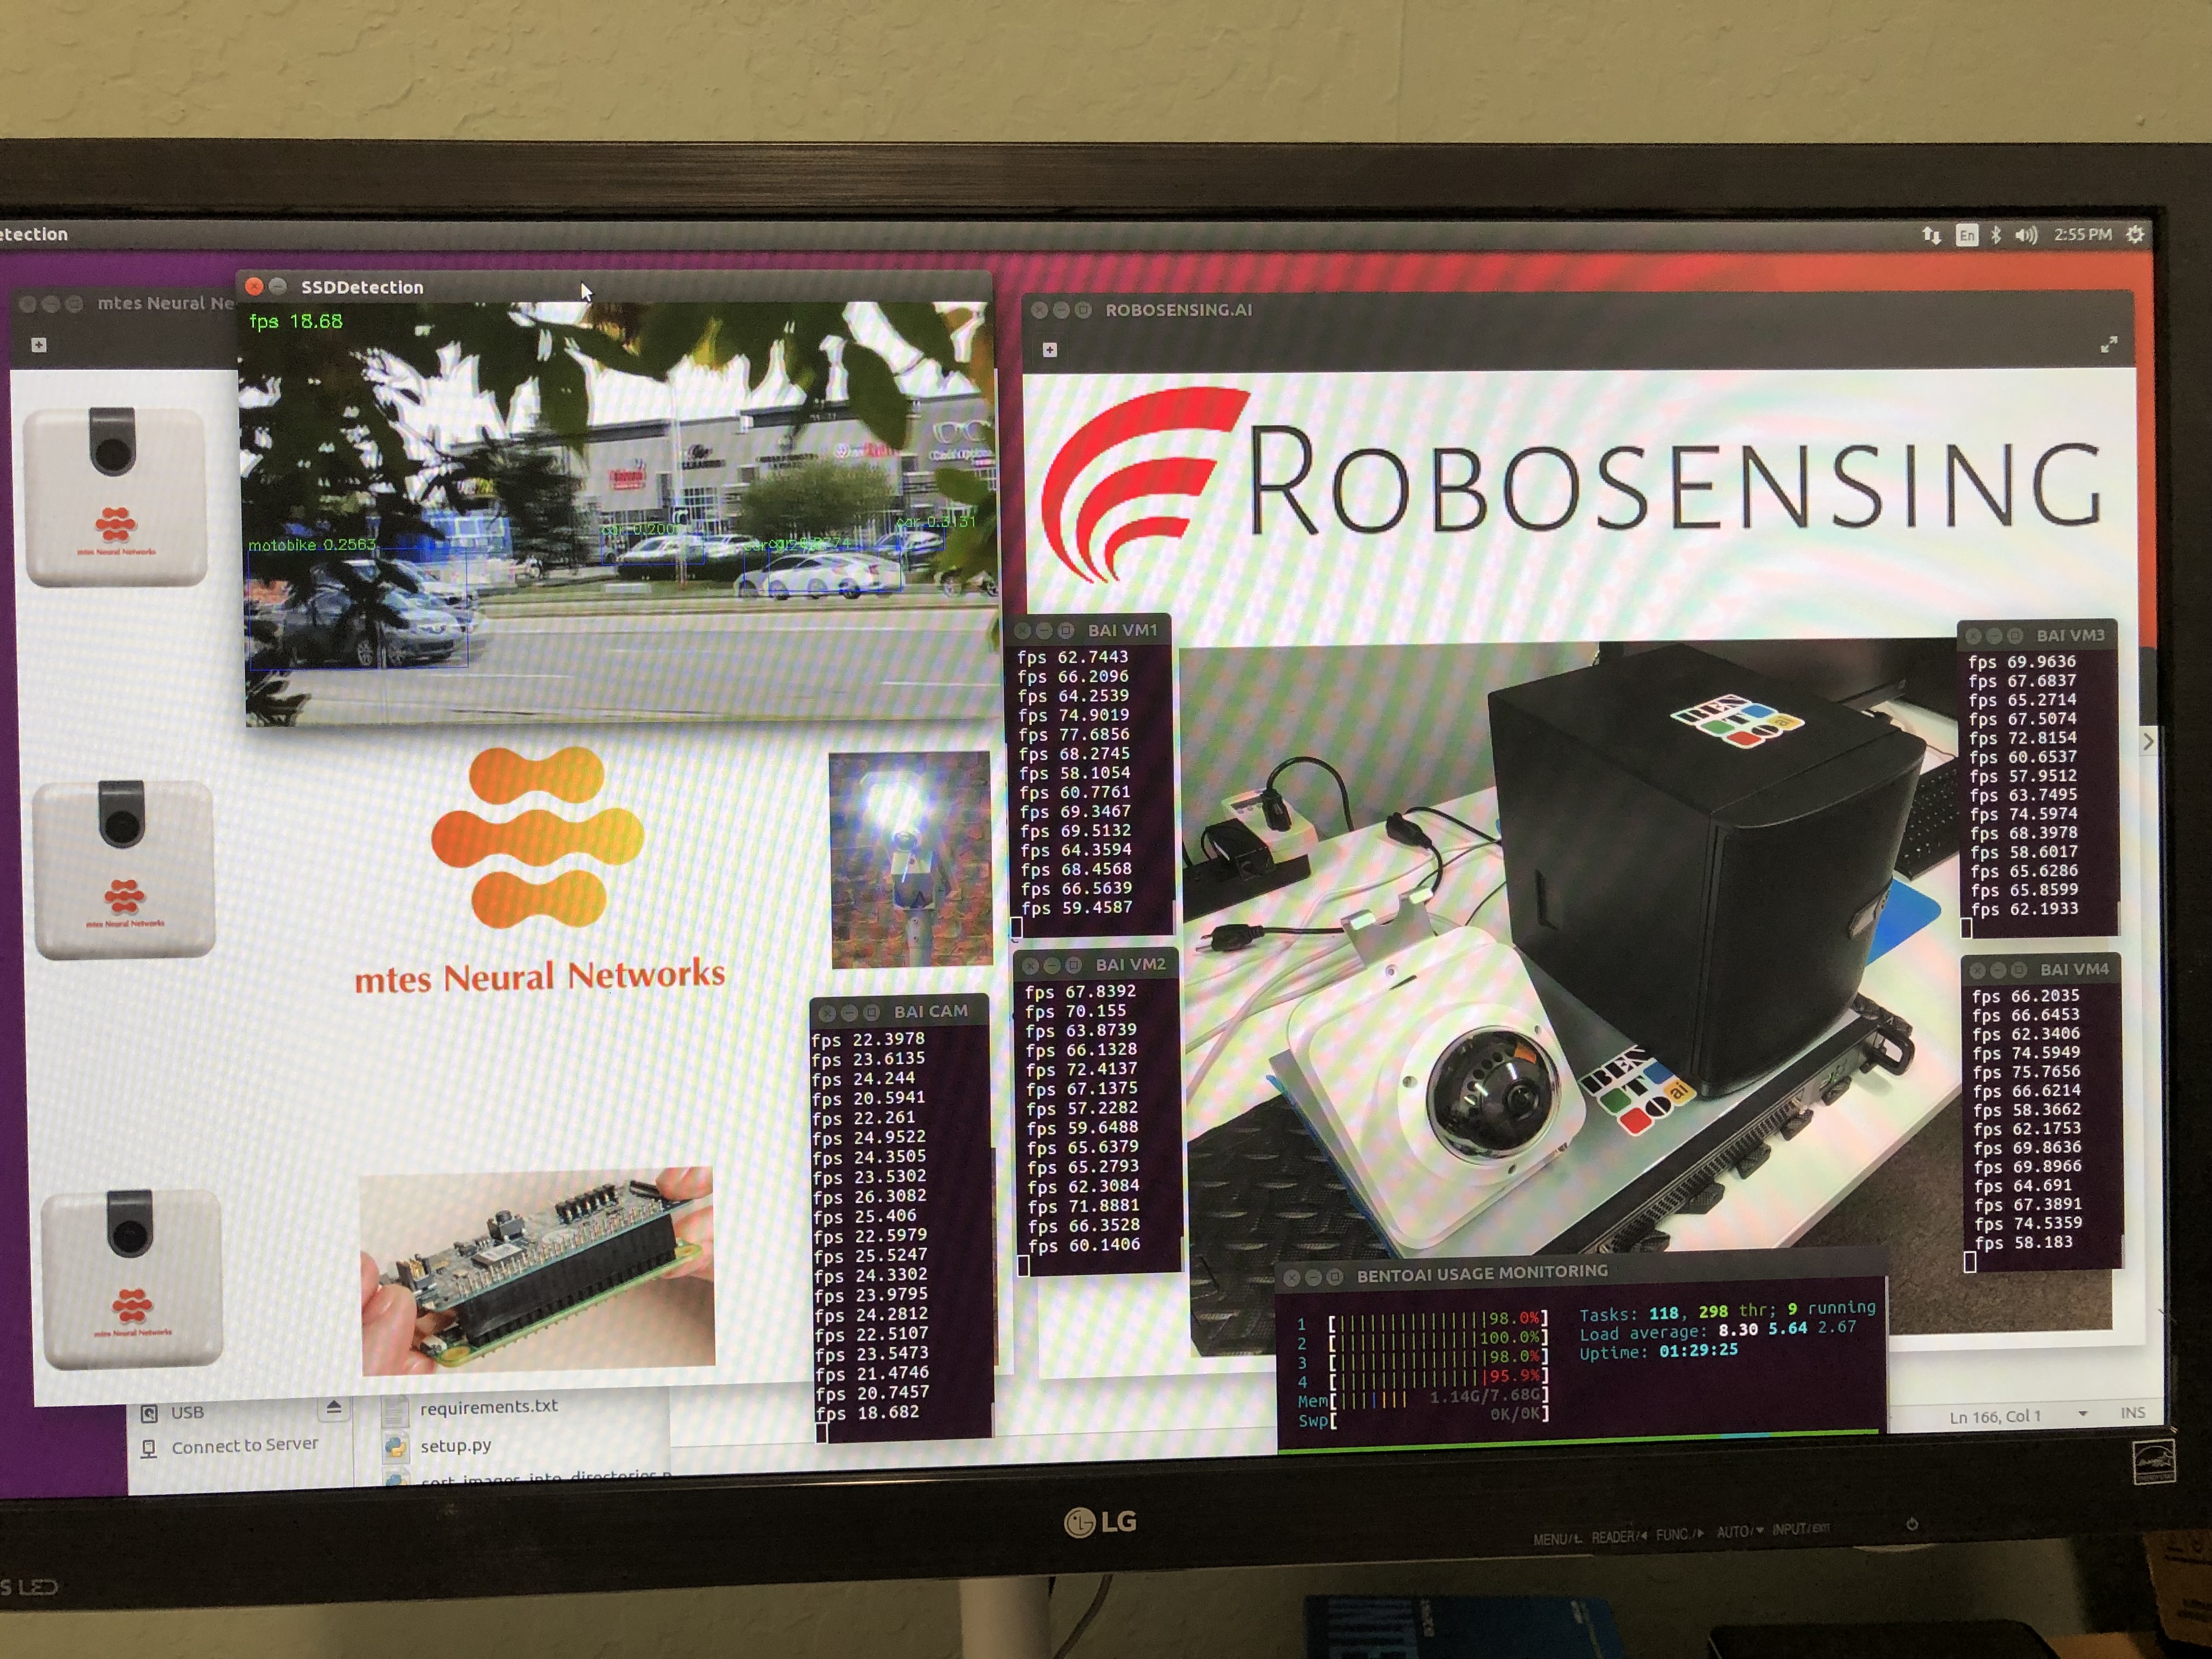Expand the right-side chevron panel arrow
The width and height of the screenshot is (2212, 1659).
(2148, 742)
